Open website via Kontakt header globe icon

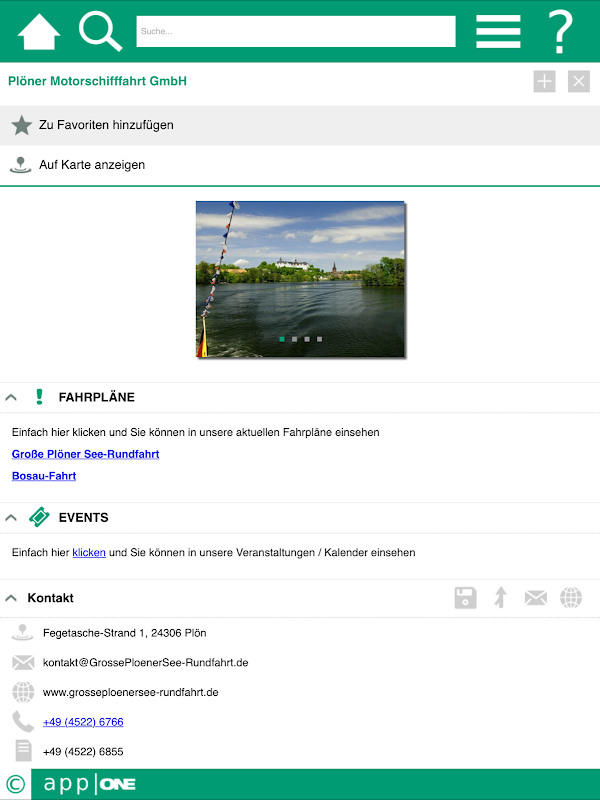tap(571, 597)
